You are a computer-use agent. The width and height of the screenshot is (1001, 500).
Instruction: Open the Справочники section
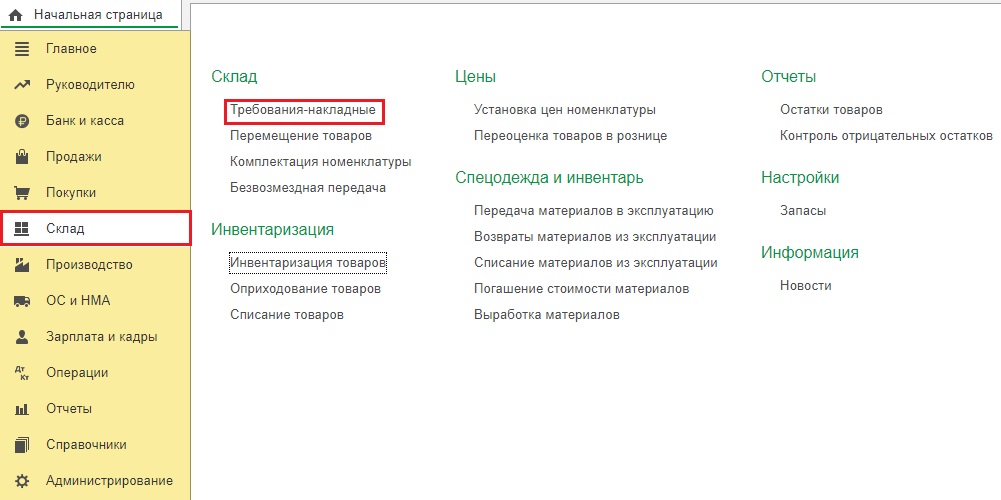95,444
